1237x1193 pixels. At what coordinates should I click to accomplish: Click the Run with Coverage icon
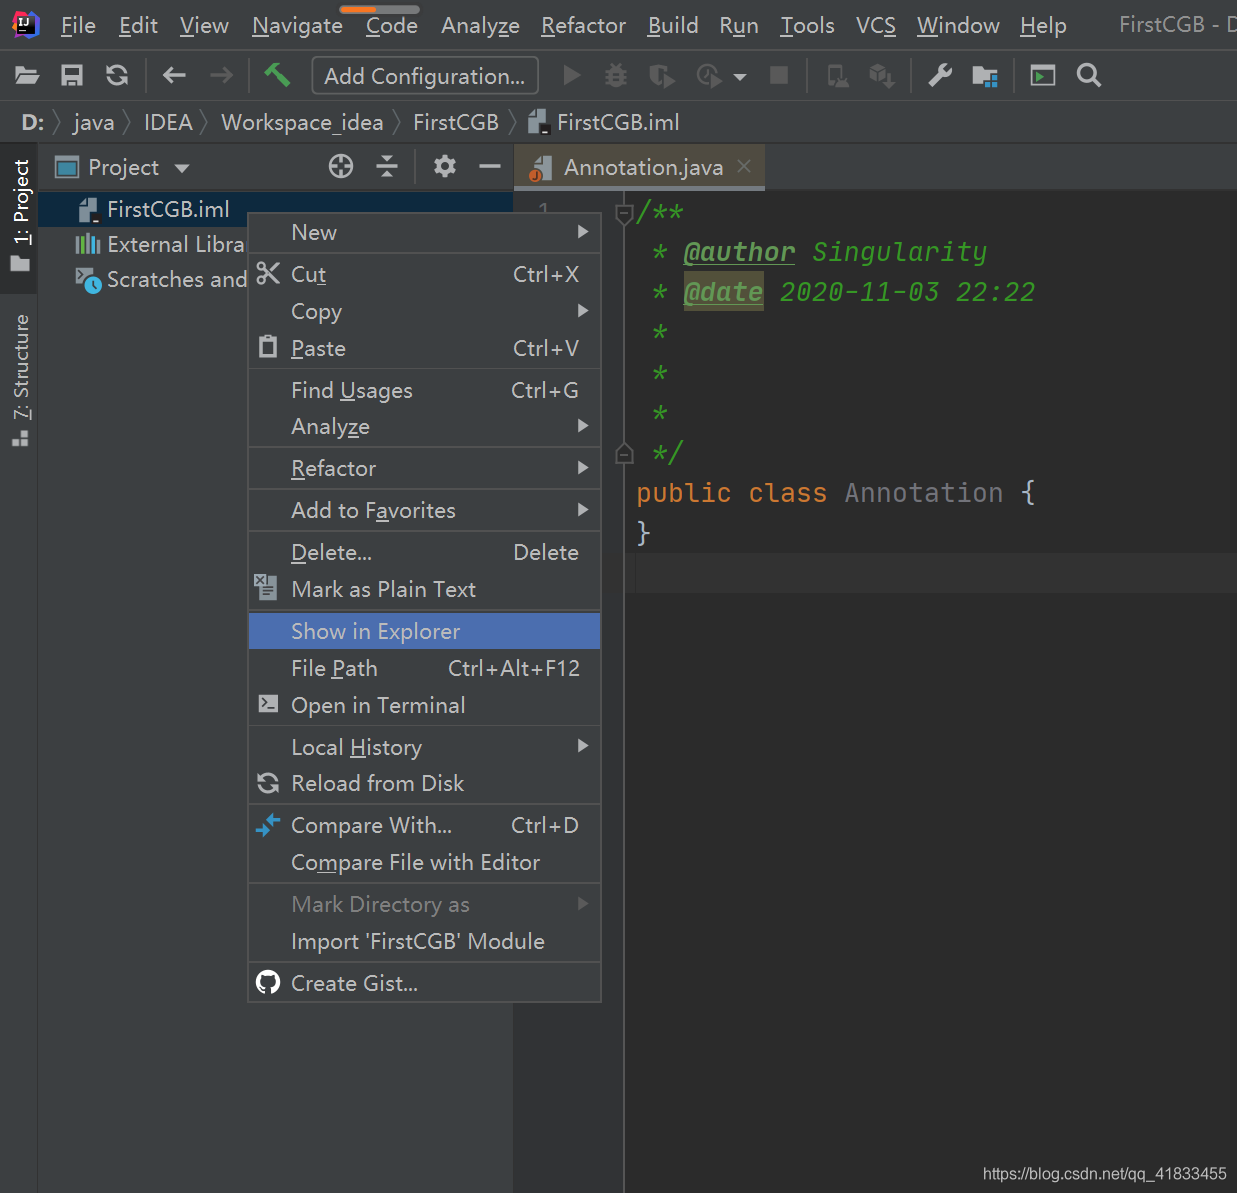661,75
